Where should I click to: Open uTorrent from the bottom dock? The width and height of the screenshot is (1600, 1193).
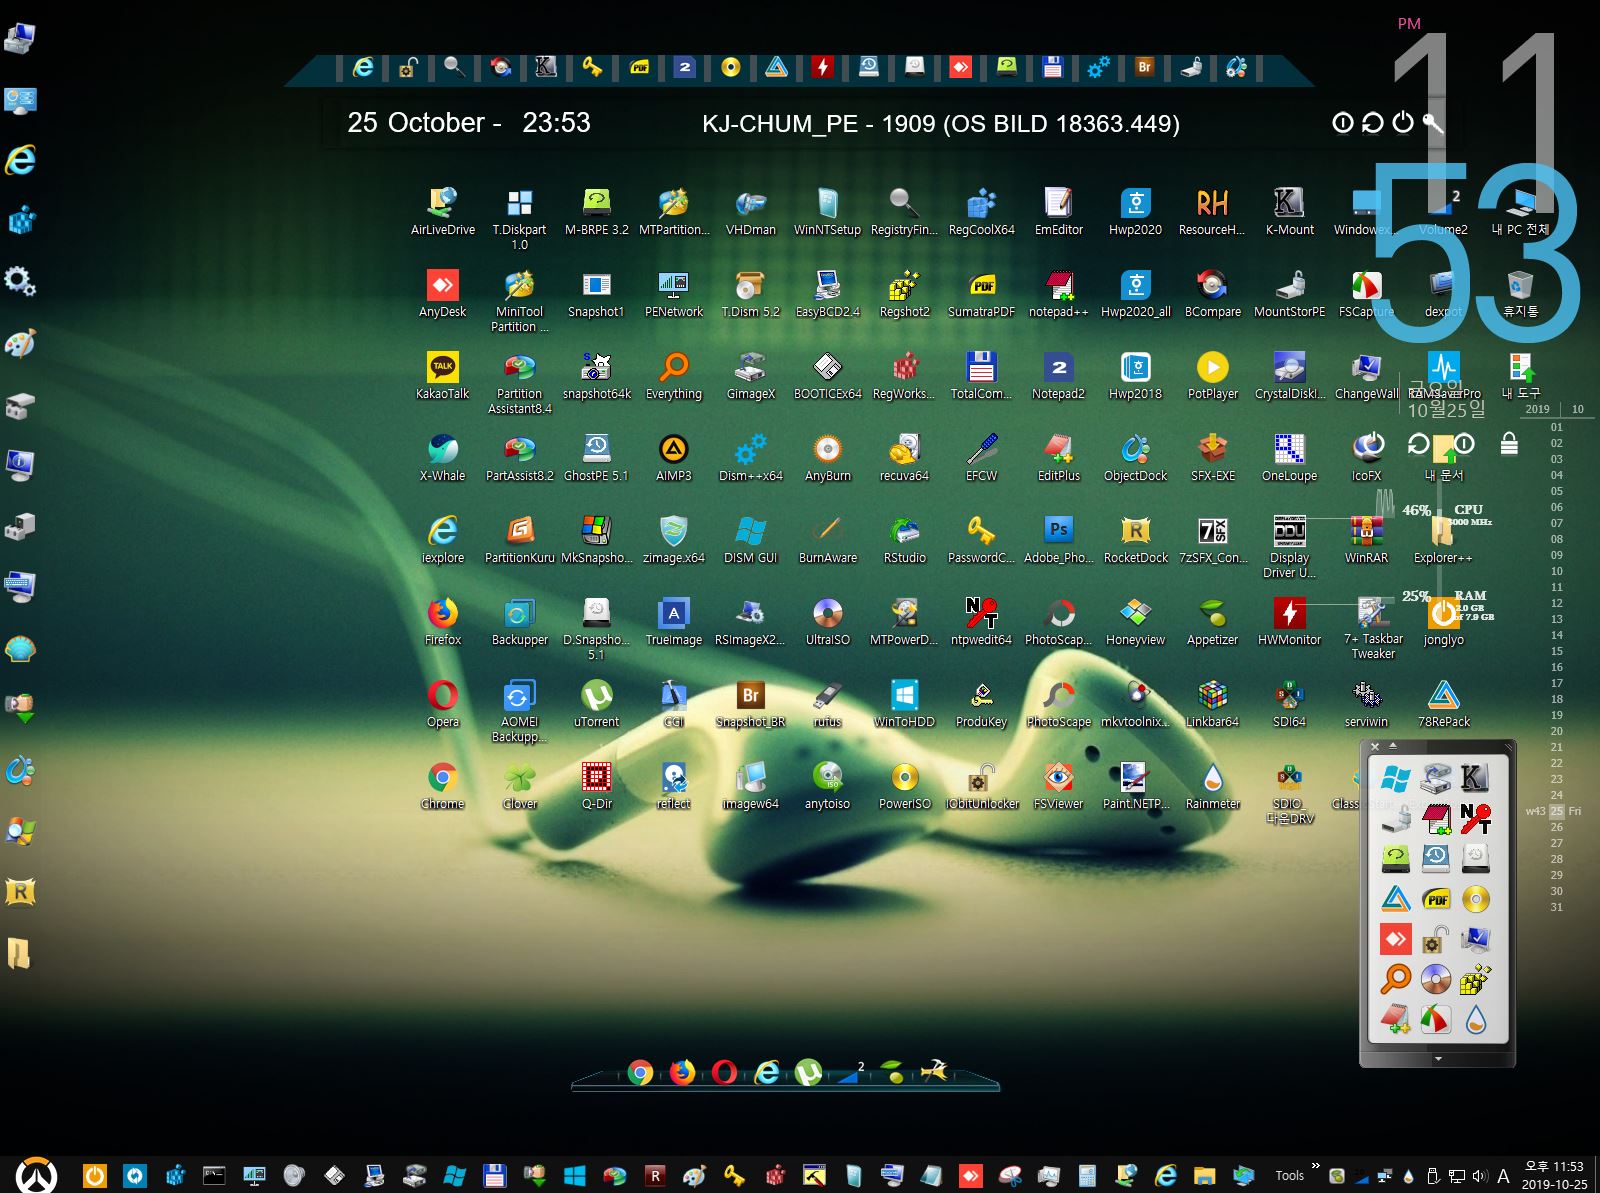coord(808,1073)
